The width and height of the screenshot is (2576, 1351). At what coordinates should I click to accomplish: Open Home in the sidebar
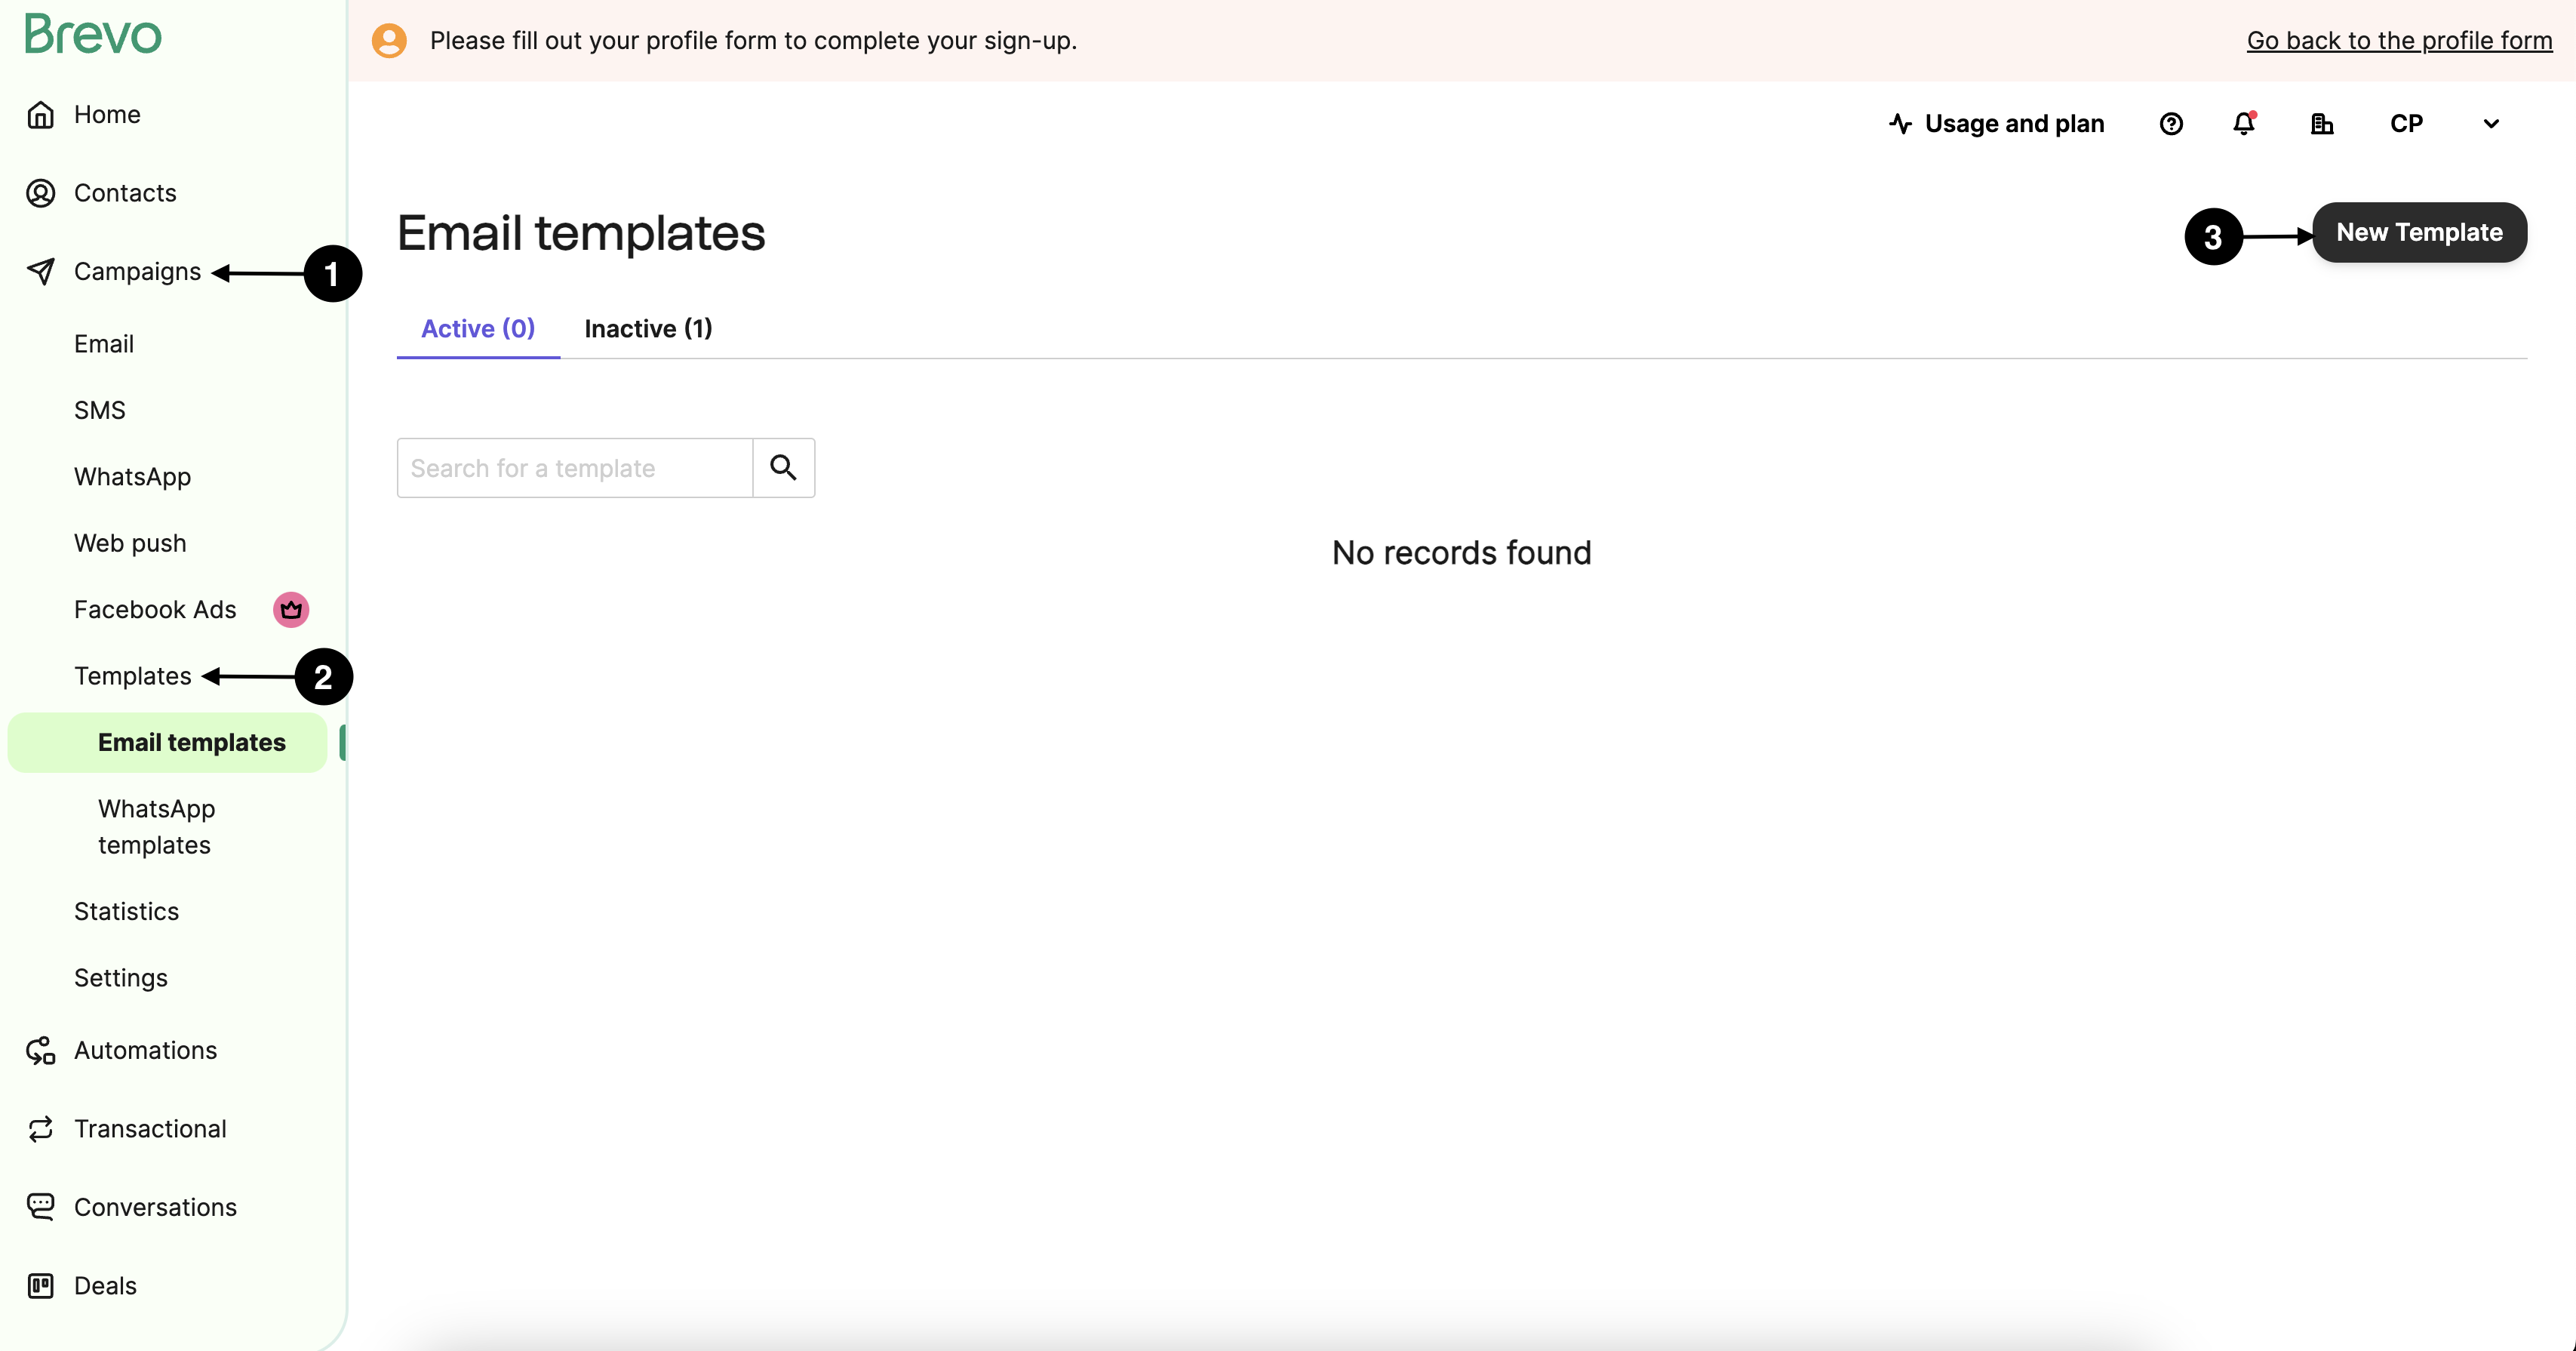[x=107, y=115]
